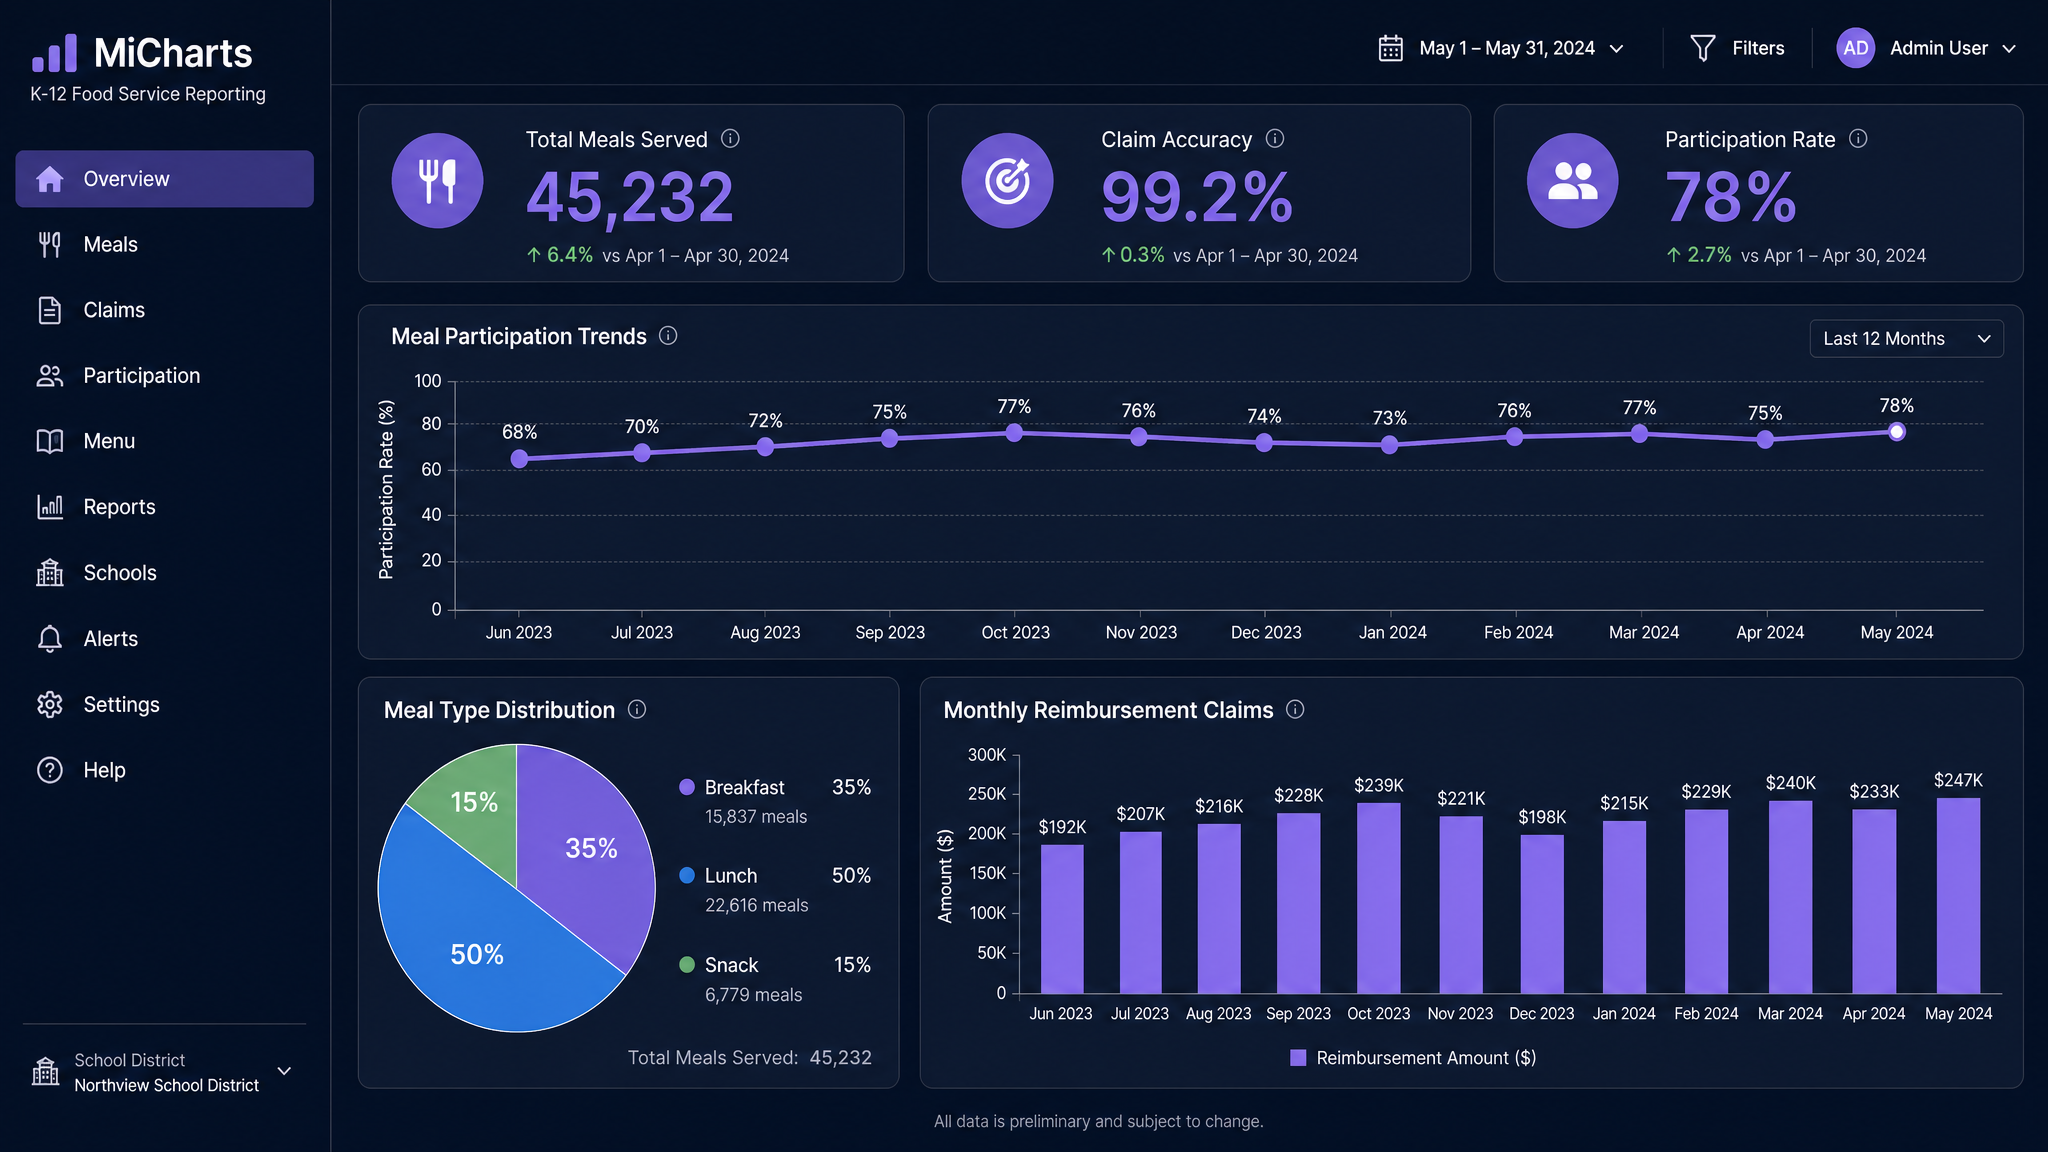Open the Settings page

pyautogui.click(x=164, y=705)
